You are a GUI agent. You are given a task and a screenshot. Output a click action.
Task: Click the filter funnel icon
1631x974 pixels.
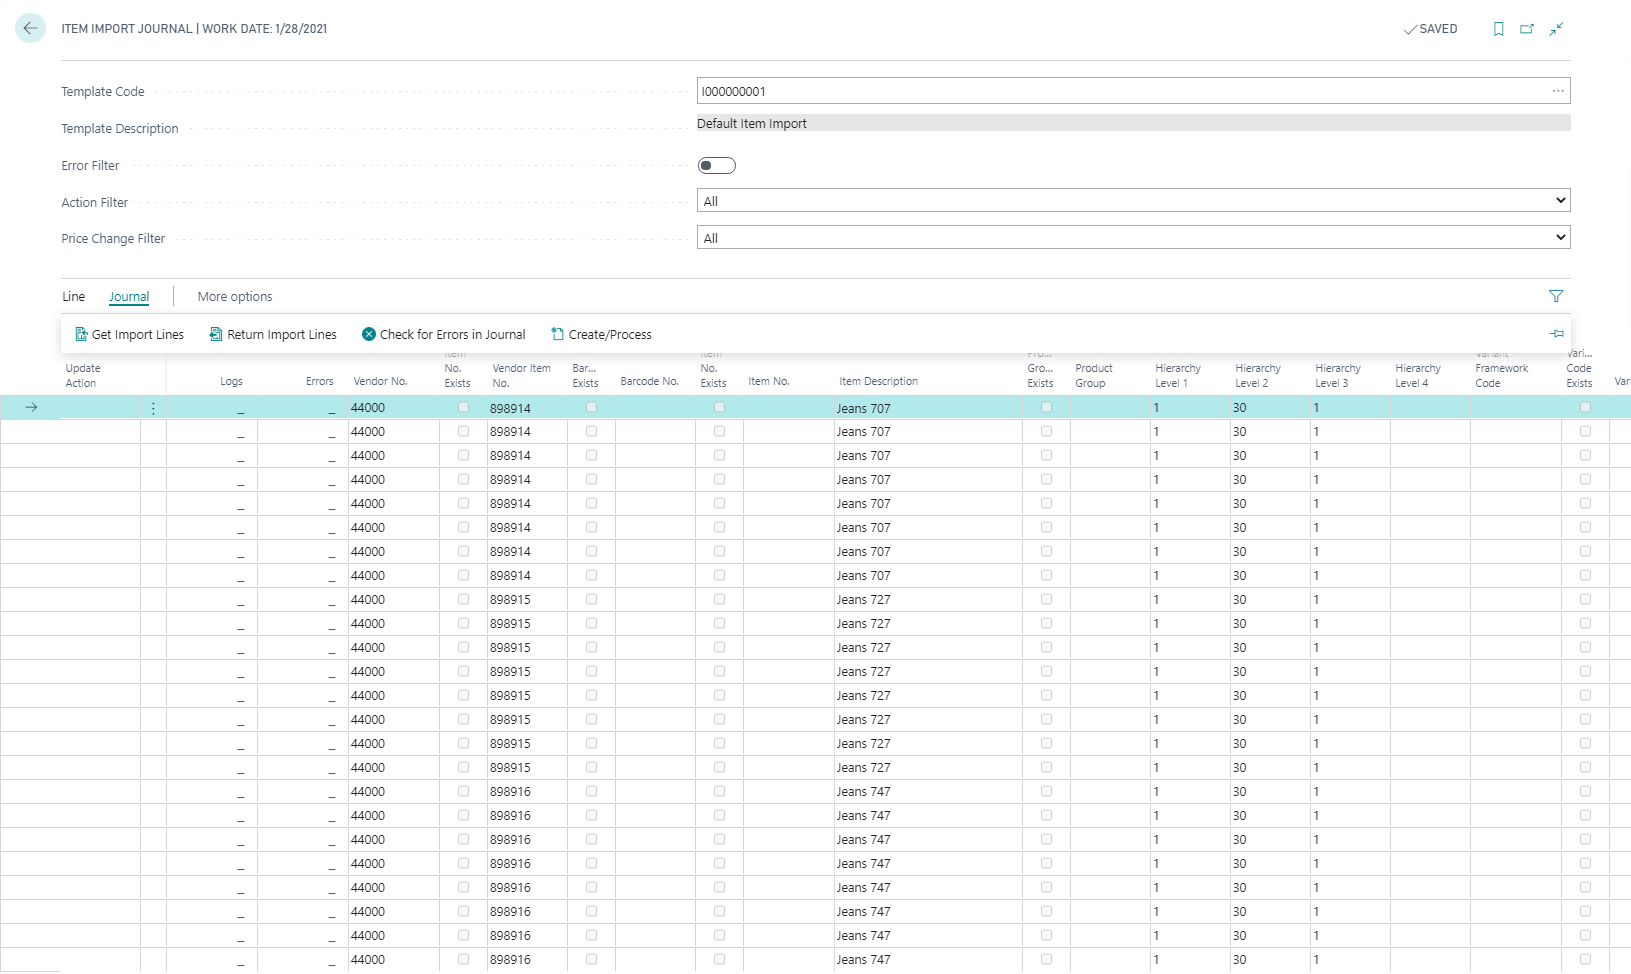point(1556,296)
